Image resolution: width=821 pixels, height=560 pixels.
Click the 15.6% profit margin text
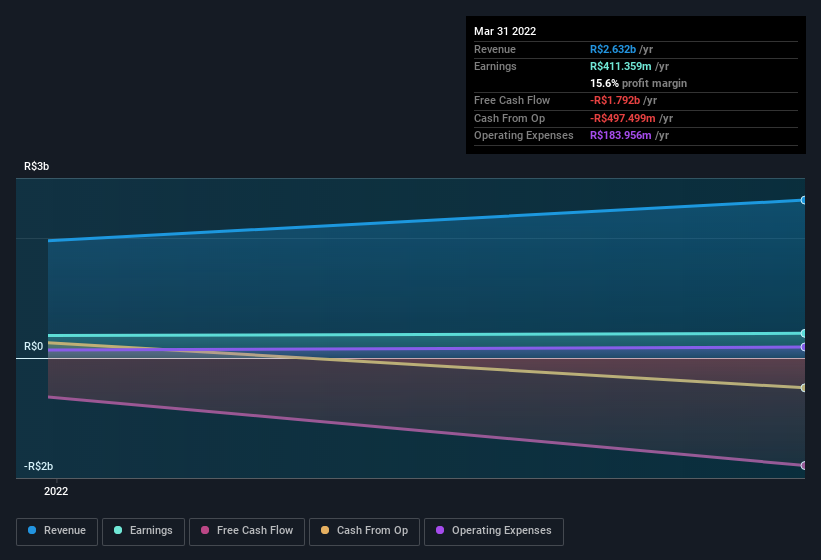point(638,83)
